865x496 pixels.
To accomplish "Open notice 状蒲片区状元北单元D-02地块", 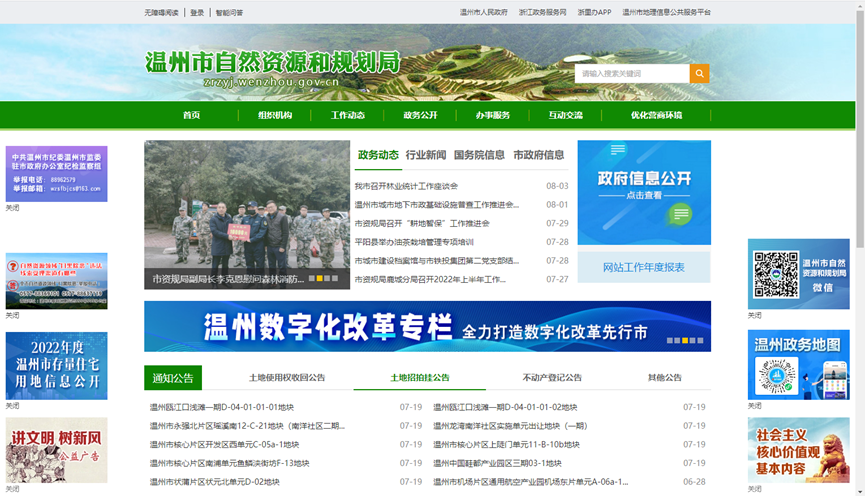I will [214, 482].
